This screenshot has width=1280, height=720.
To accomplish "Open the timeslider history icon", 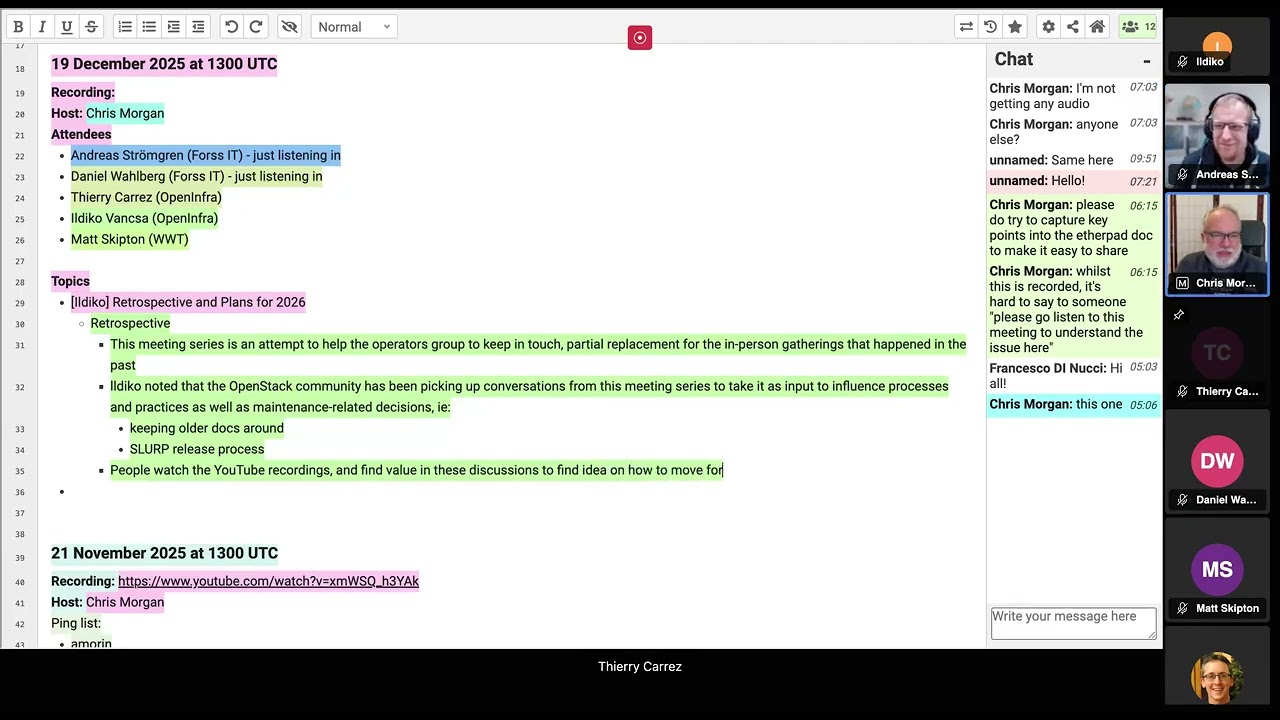I will click(990, 27).
